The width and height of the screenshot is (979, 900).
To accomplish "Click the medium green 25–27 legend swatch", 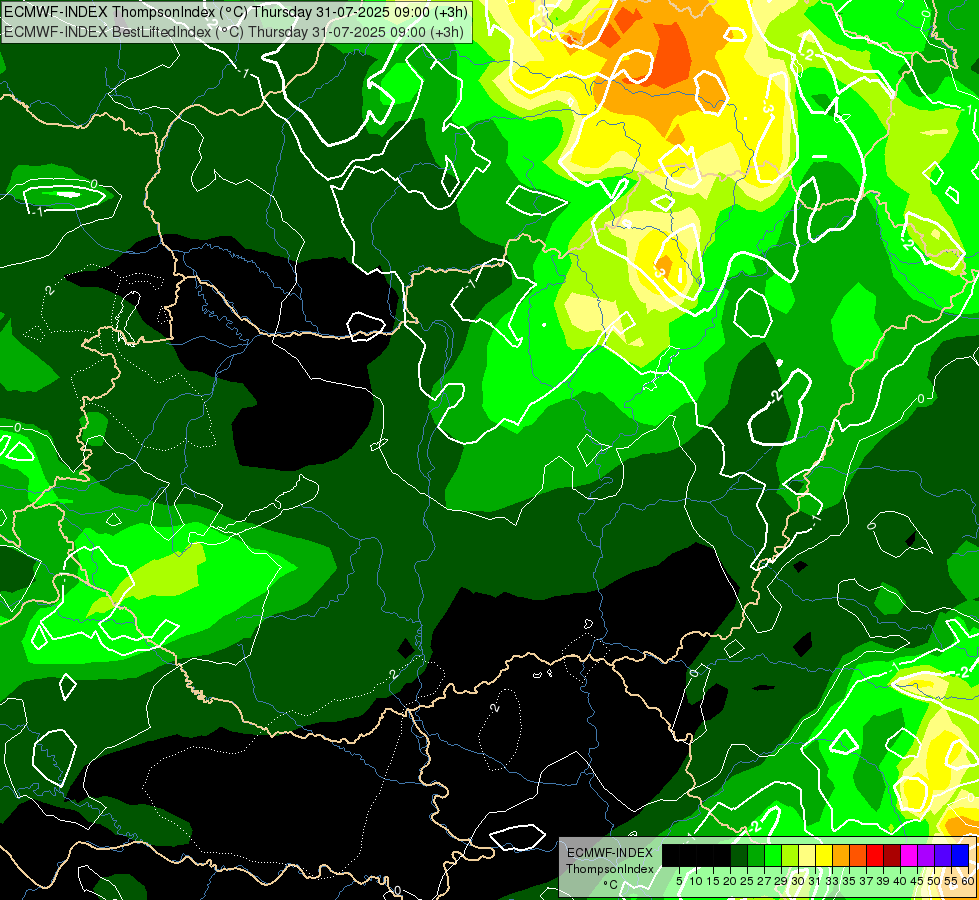I will click(x=755, y=855).
